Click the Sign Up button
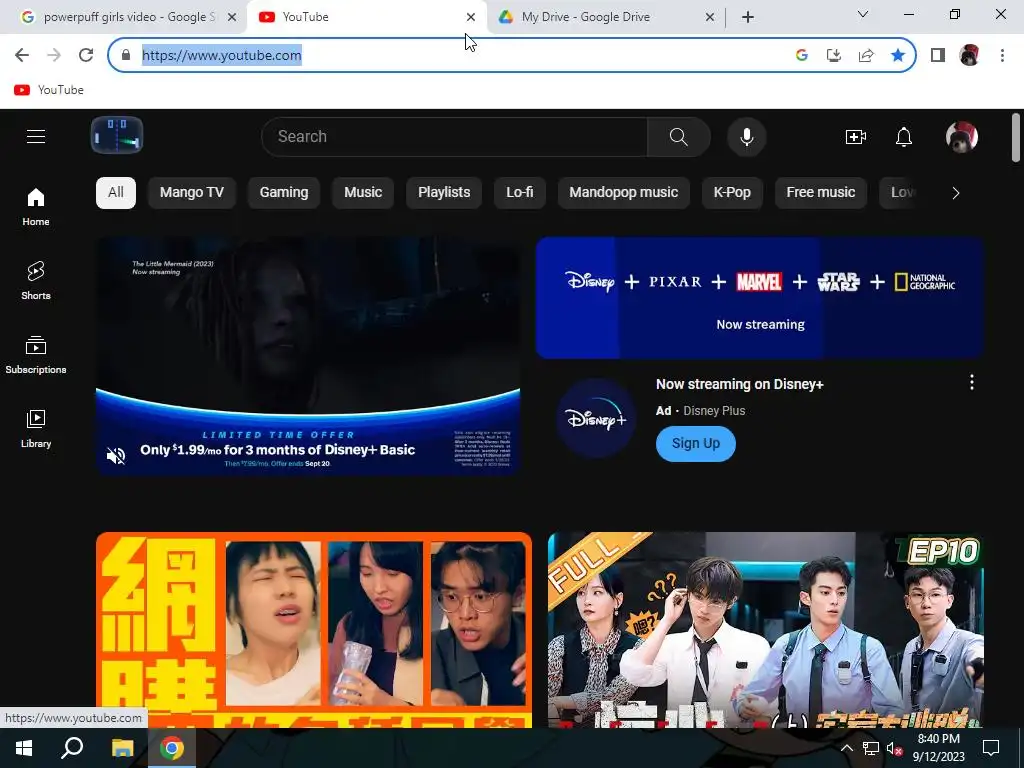1024x768 pixels. [x=696, y=443]
